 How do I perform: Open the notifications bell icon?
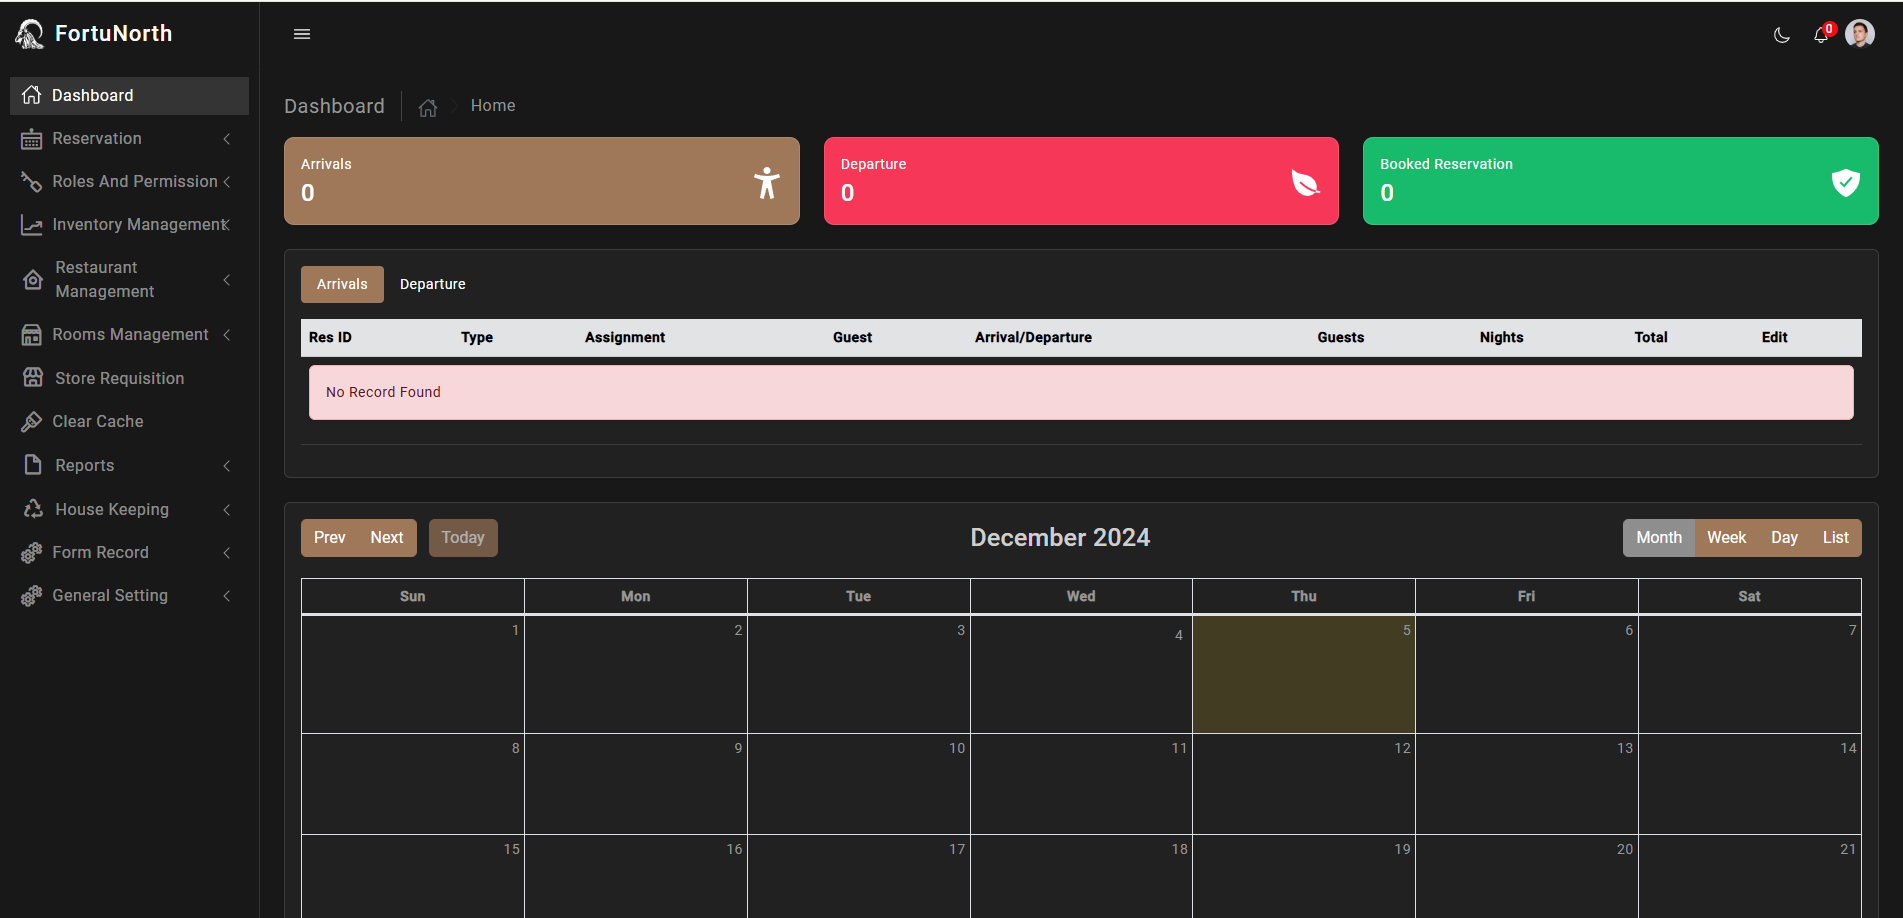point(1821,35)
